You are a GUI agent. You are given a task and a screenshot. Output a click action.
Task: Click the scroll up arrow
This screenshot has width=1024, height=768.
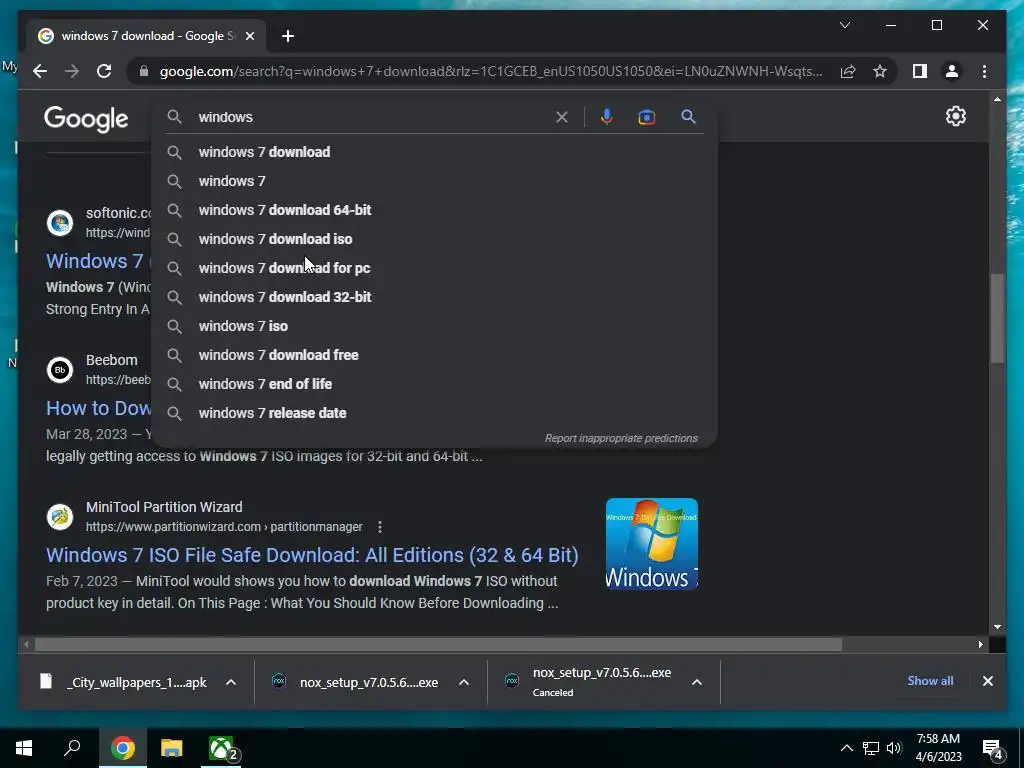tap(997, 99)
